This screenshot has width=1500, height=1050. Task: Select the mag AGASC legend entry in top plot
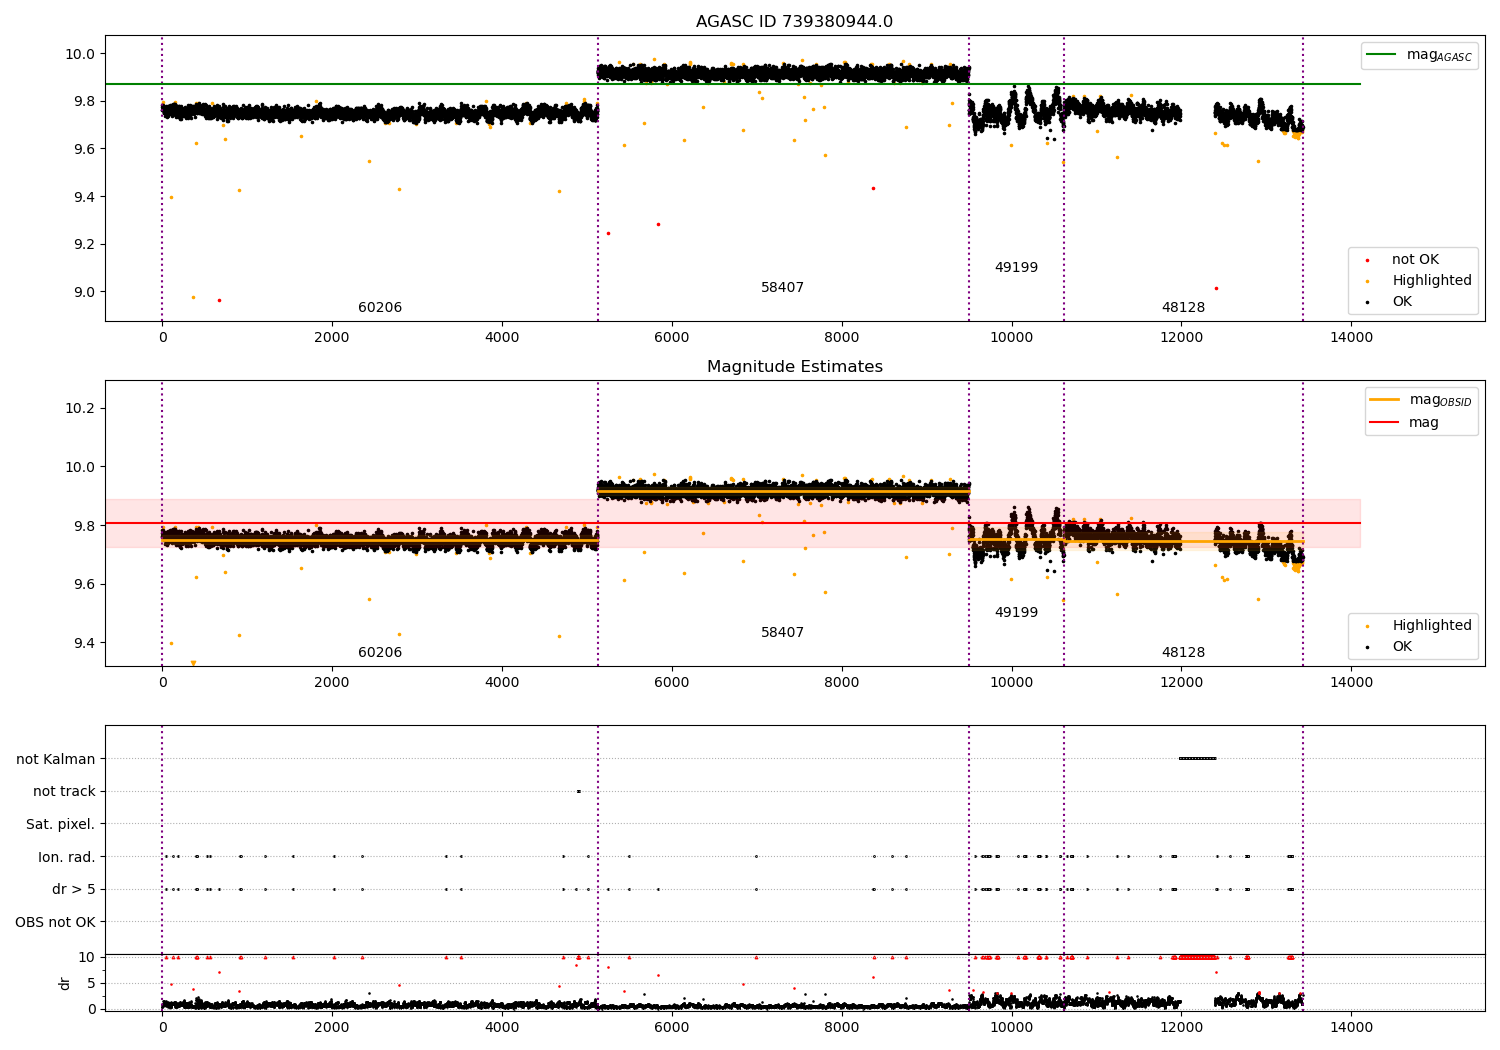pos(1419,55)
